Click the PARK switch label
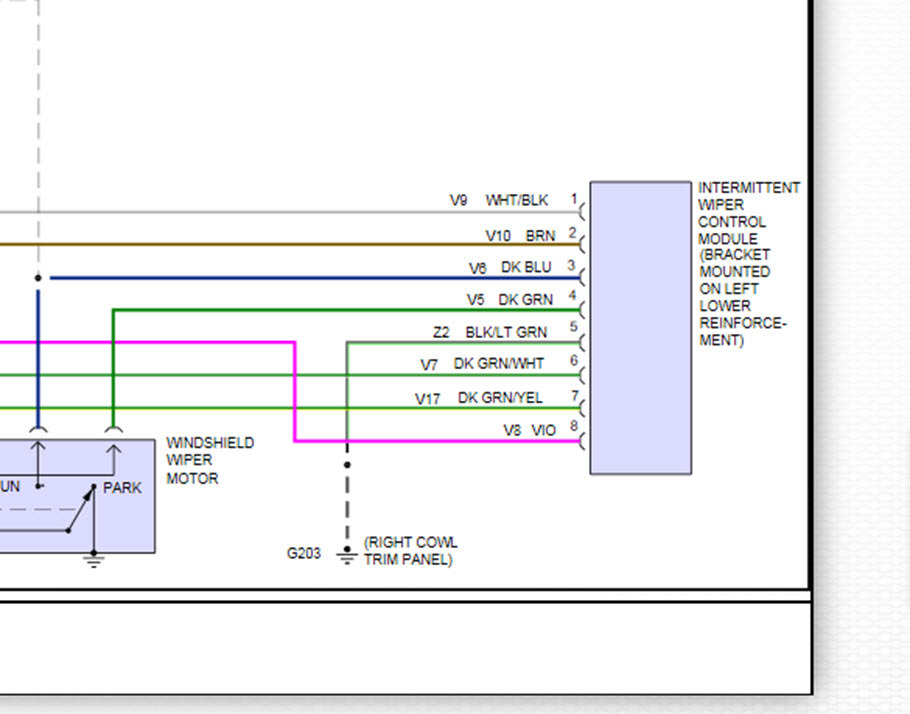Screen dimensions: 910x714 (122, 488)
